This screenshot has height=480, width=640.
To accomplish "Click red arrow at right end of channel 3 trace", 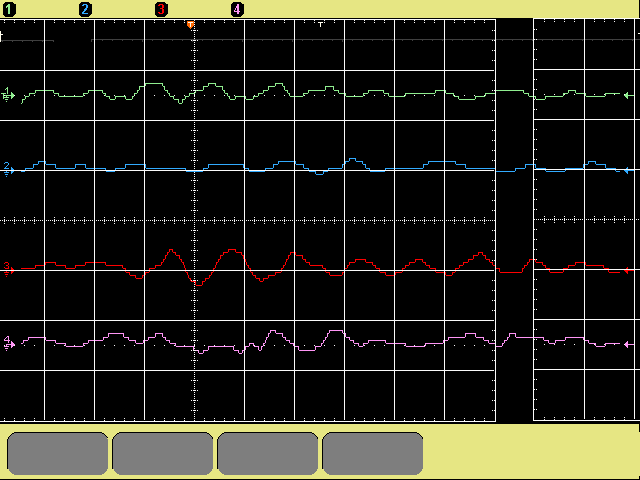I will [629, 270].
